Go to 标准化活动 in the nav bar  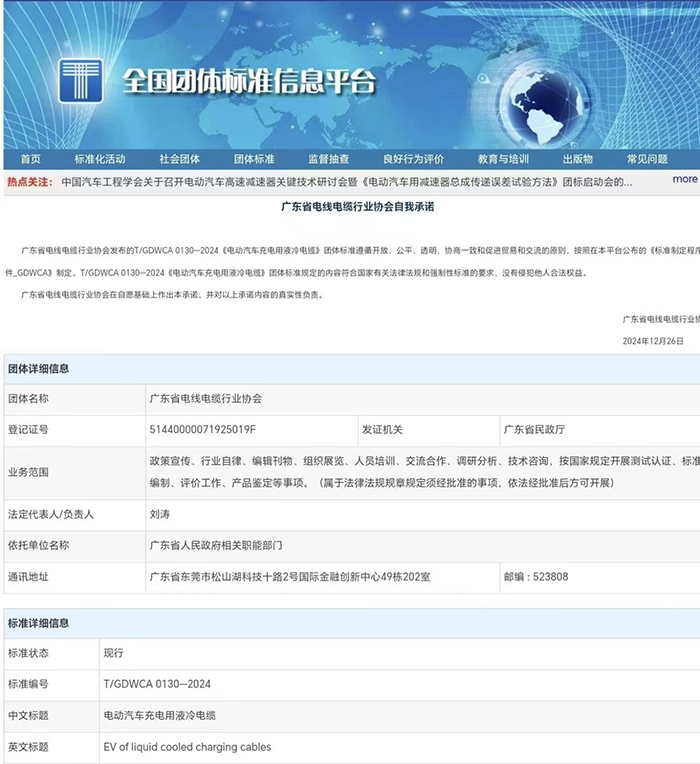tap(99, 159)
